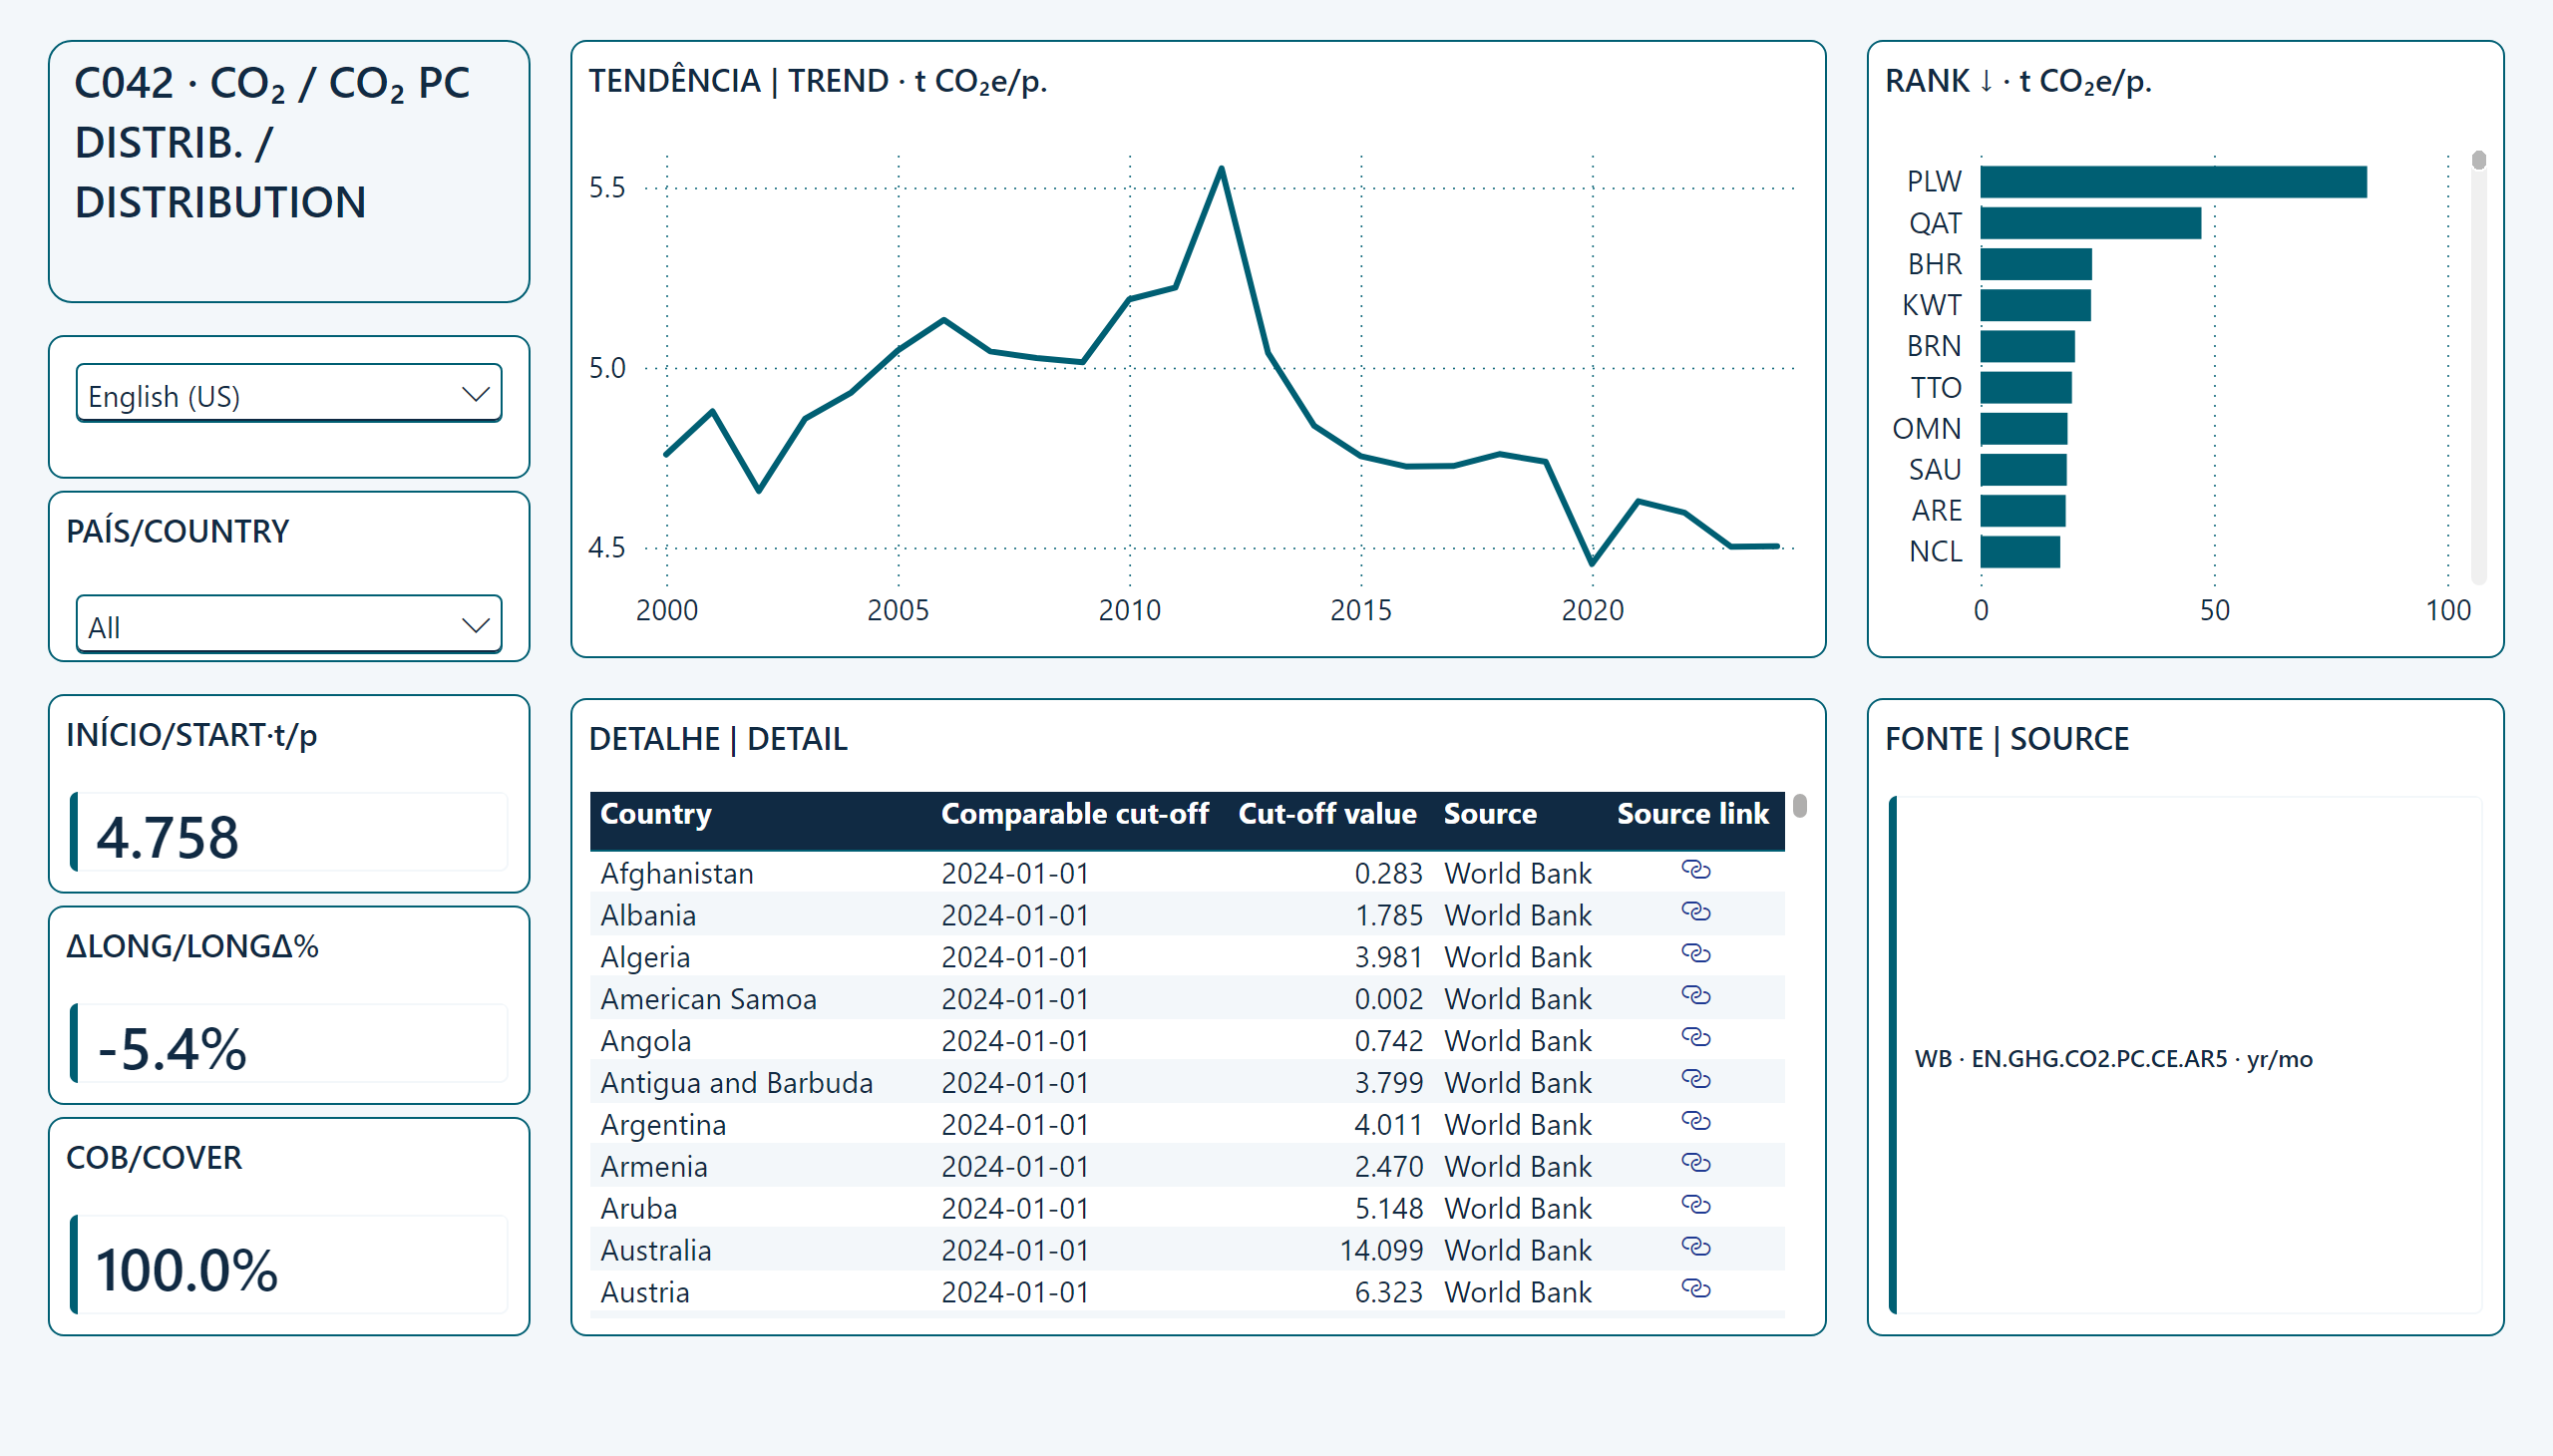Open source link icon for Australia
This screenshot has height=1456, width=2553.
coord(1695,1248)
